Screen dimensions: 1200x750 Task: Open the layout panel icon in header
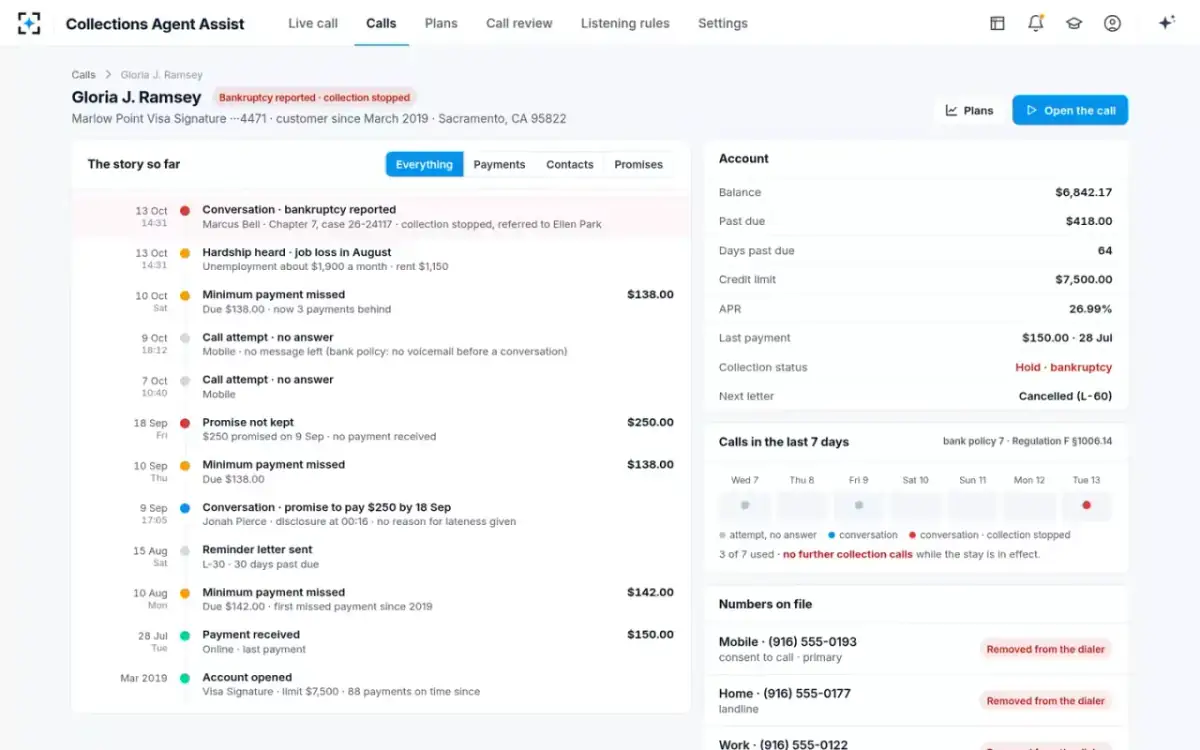coord(997,23)
